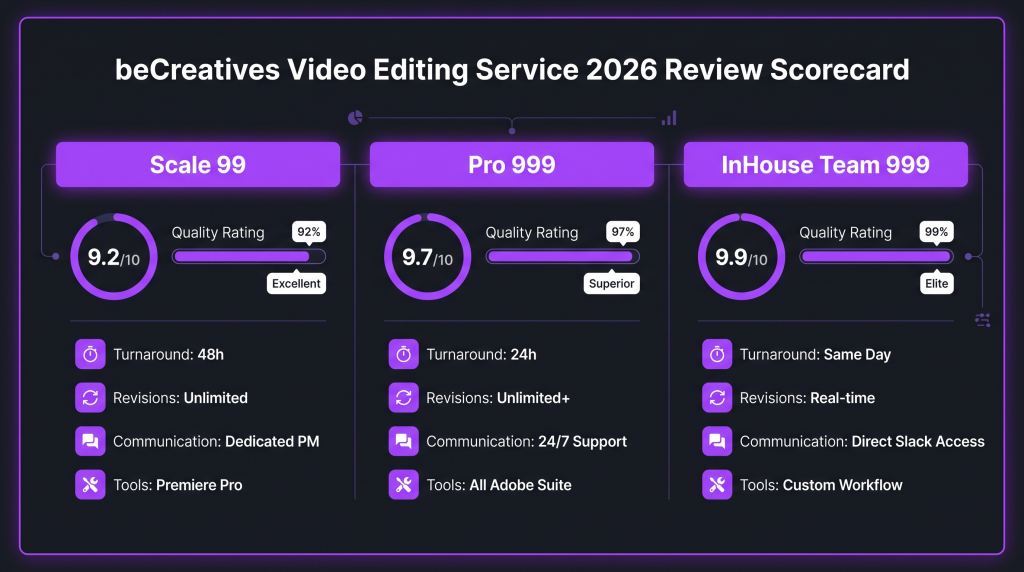
Task: Click the Turnaround: Same Day text
Action: (815, 355)
